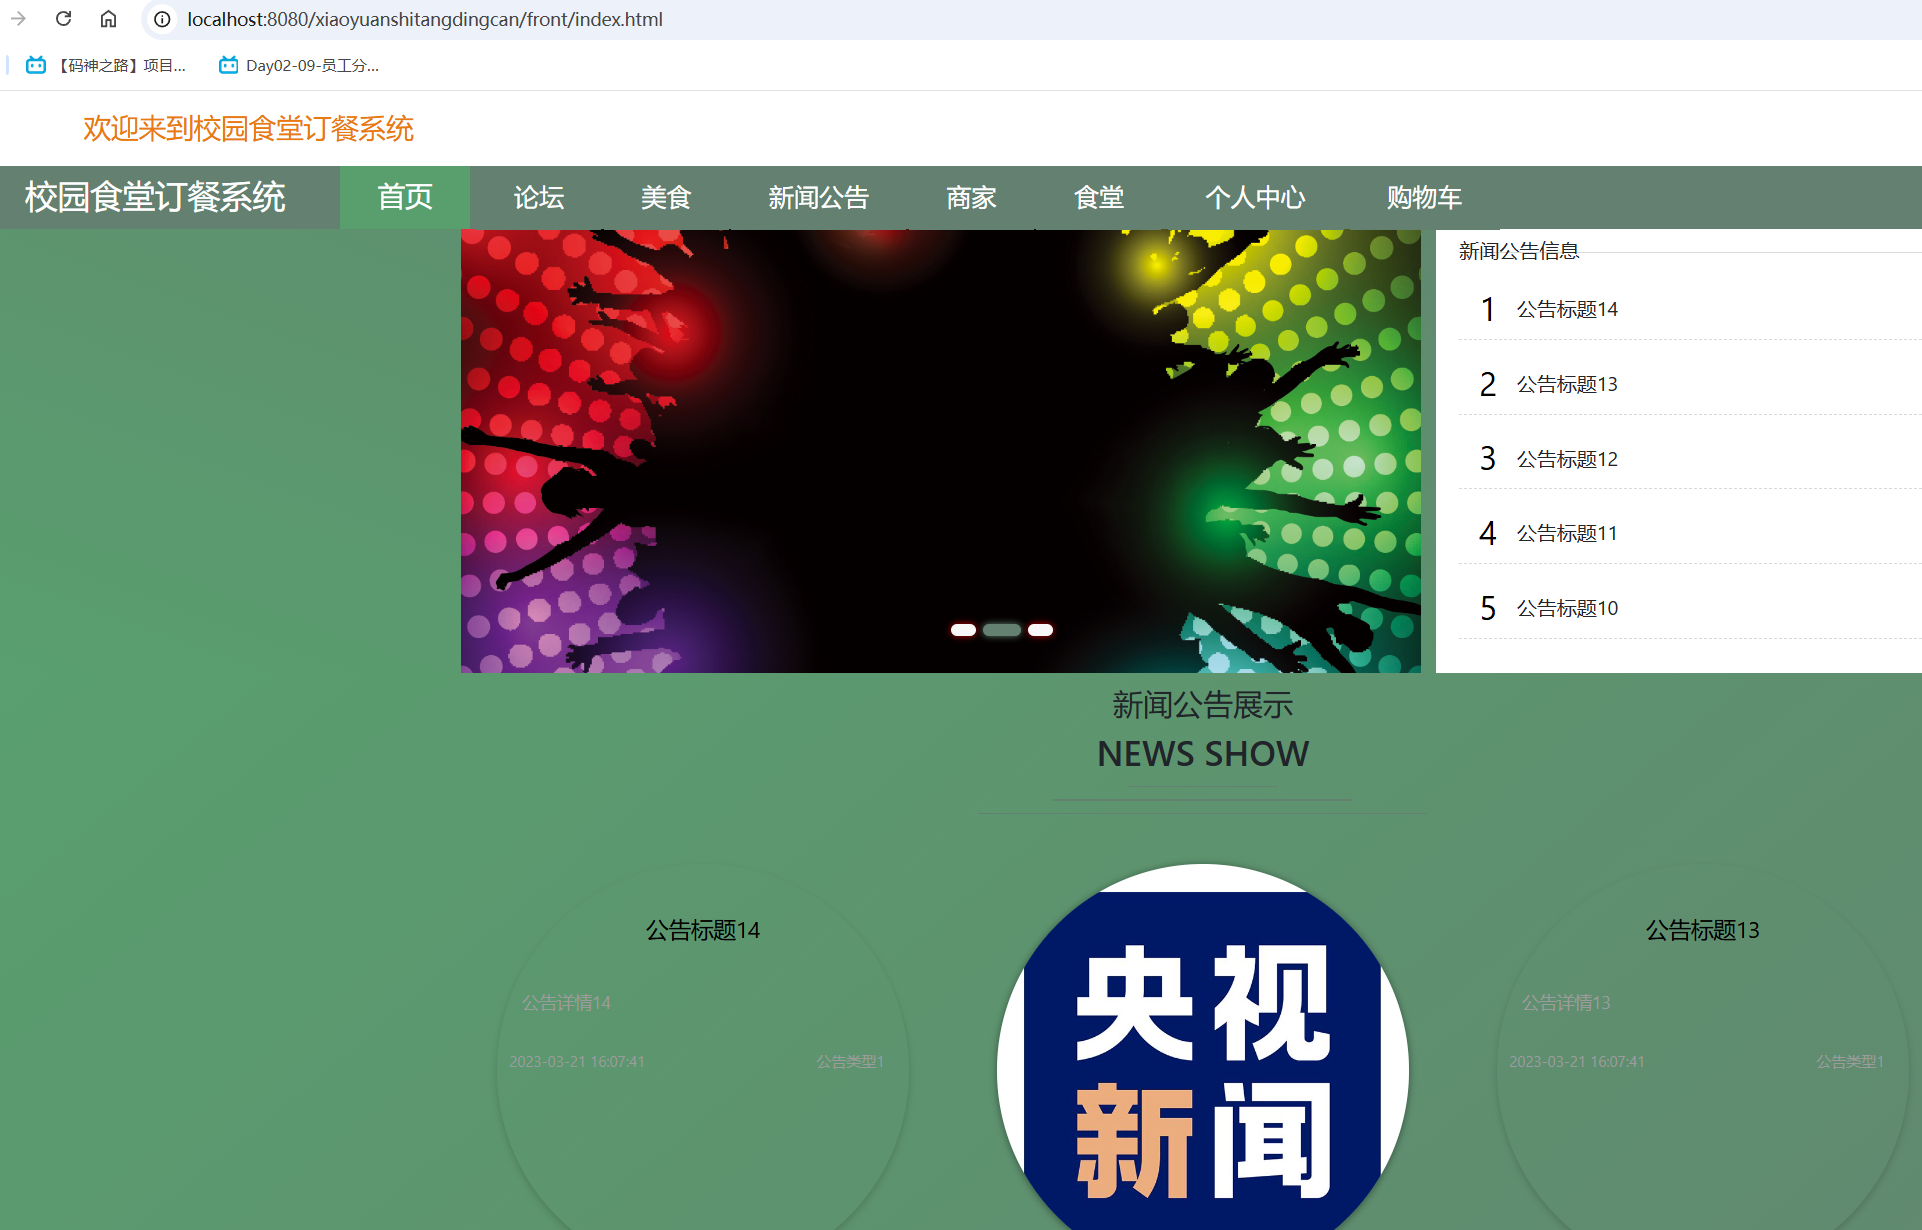This screenshot has width=1922, height=1230.
Task: Click the localhost address bar URL
Action: pos(425,19)
